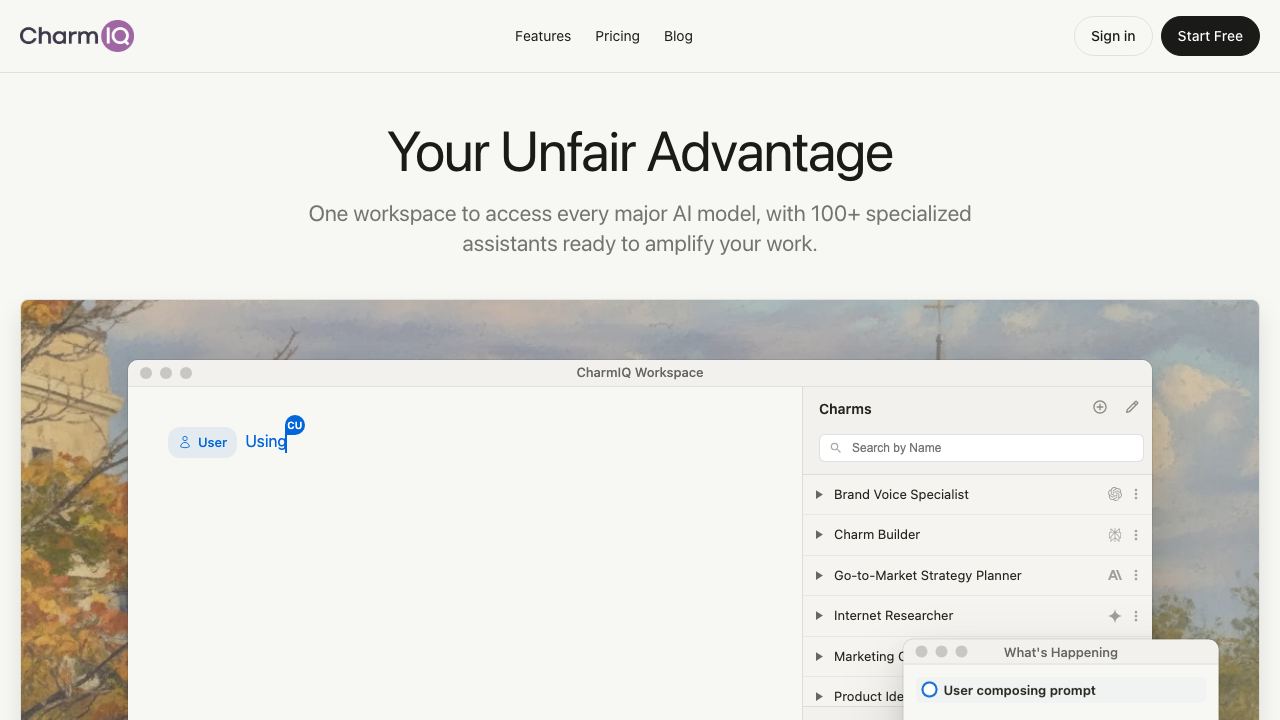The image size is (1280, 720).
Task: Expand the Go-to-Market Strategy Planner charm
Action: click(x=819, y=575)
